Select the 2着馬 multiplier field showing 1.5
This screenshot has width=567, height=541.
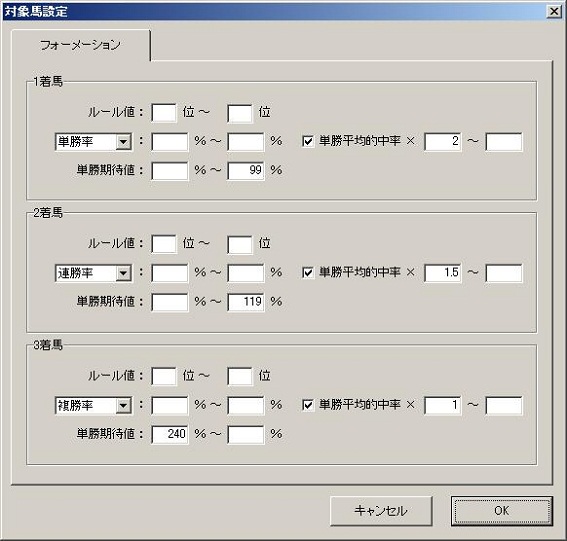[442, 273]
